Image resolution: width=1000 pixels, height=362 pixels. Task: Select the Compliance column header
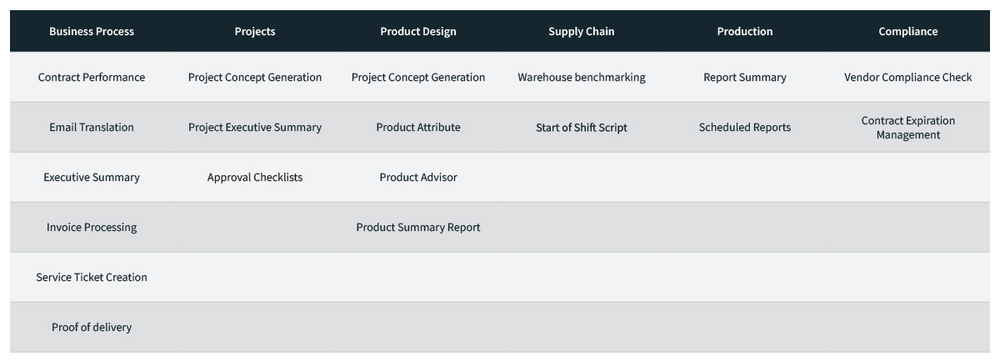click(x=908, y=31)
